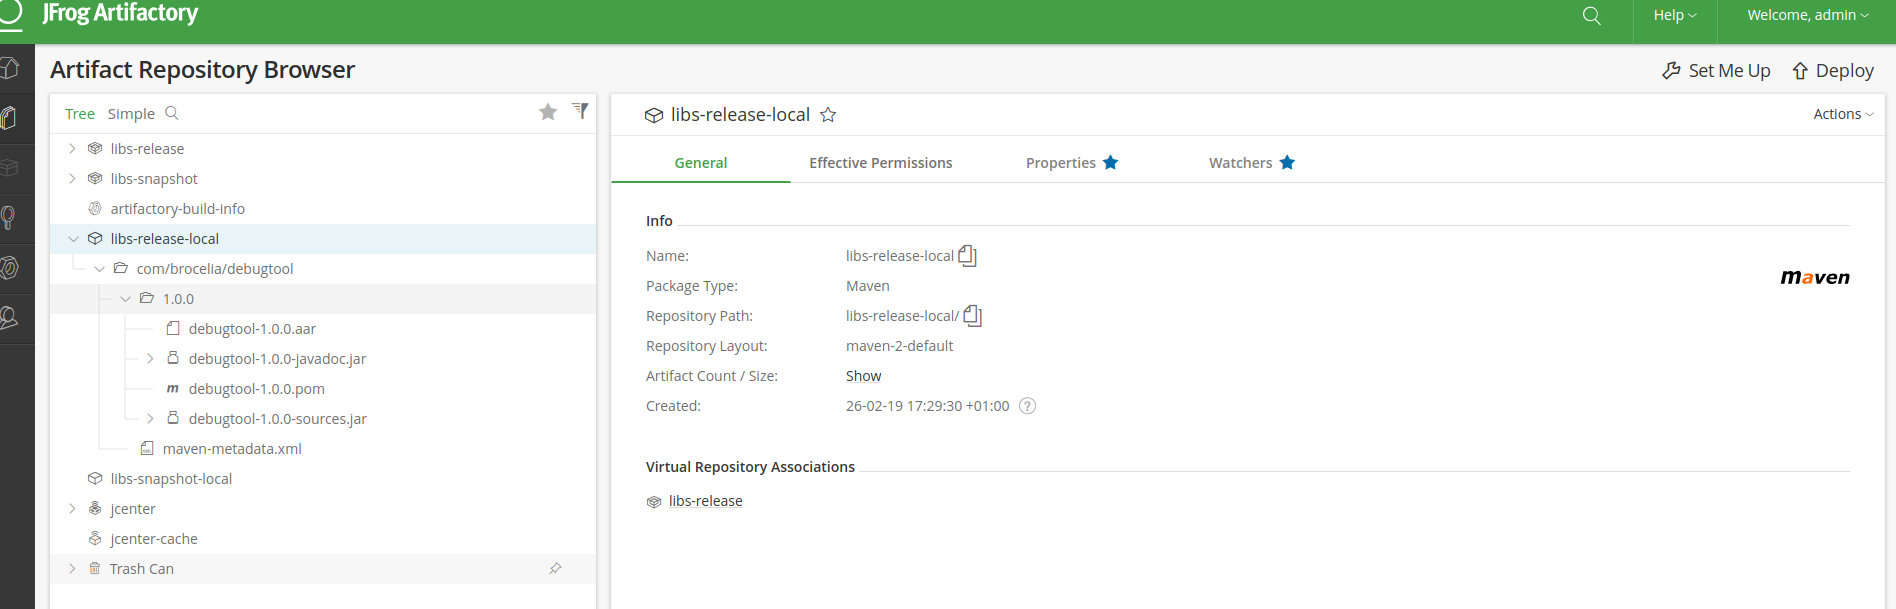
Task: Click the created date '26-02-19 17:29:30 +01:00'
Action: [928, 406]
